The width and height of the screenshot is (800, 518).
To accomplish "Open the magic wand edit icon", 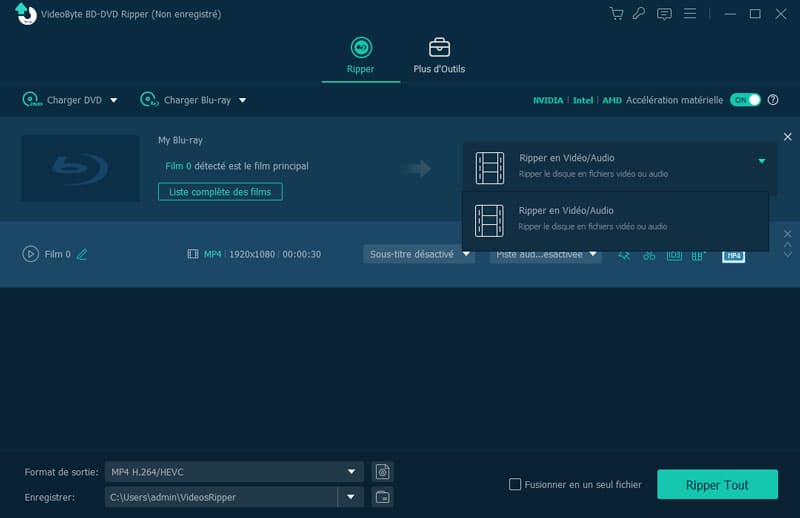I will (624, 256).
